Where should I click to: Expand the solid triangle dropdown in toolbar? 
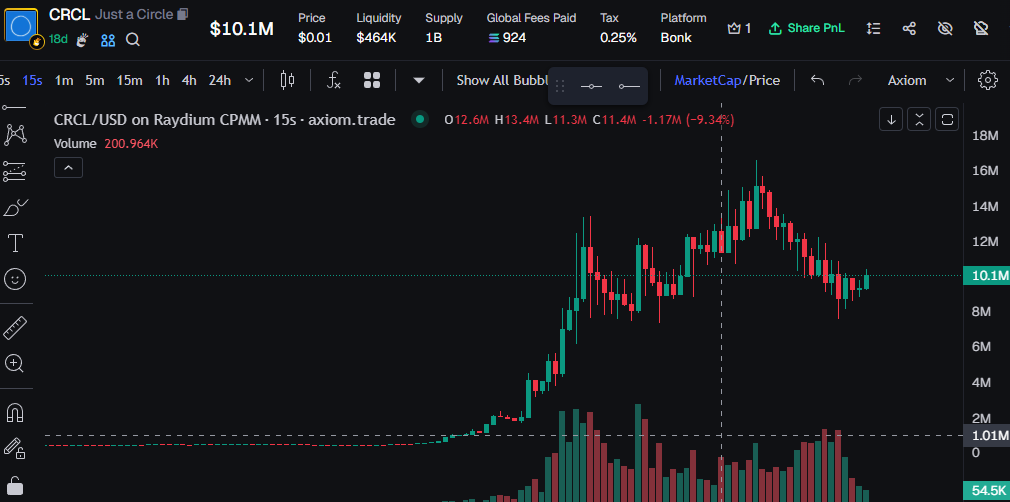tap(419, 81)
